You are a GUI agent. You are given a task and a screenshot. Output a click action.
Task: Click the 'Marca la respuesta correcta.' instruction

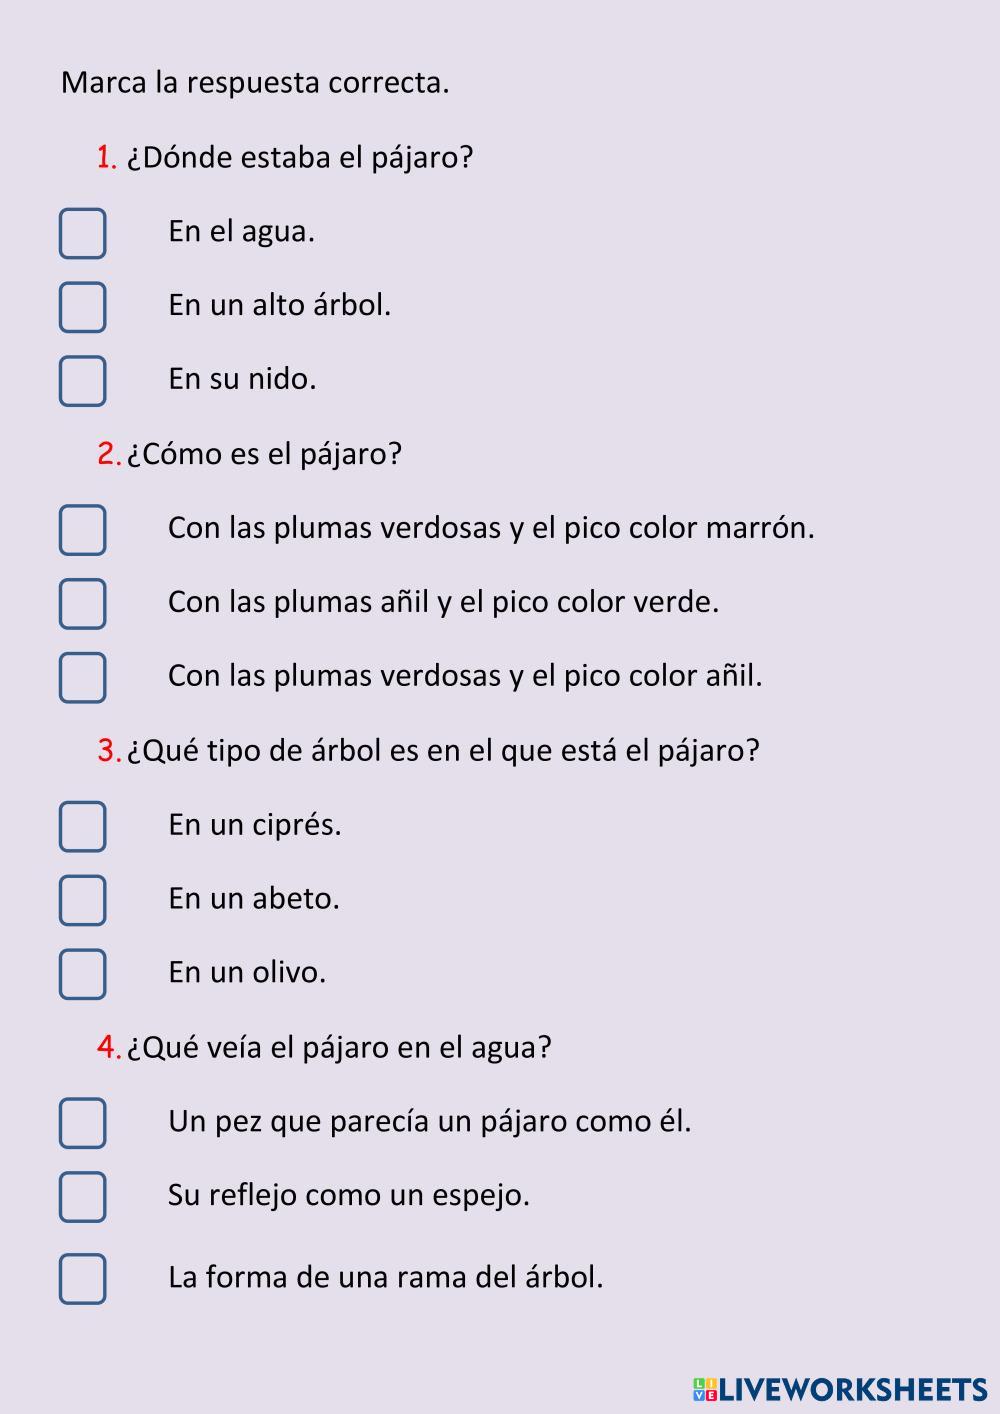(x=255, y=82)
